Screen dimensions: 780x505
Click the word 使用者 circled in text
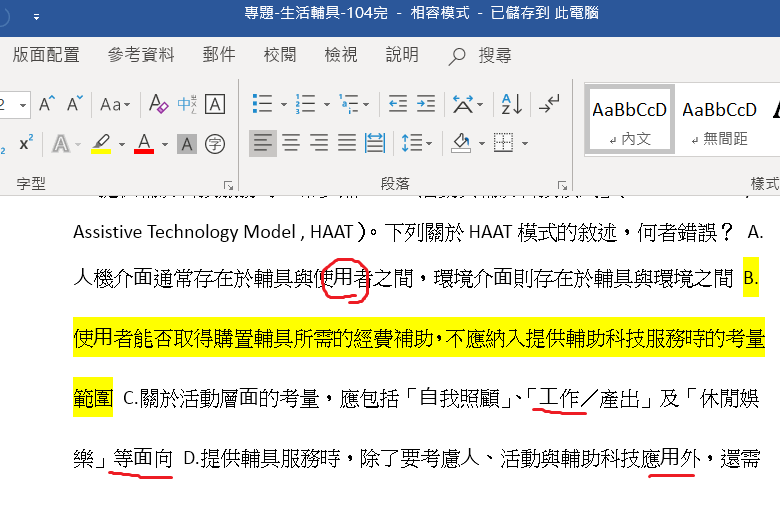[343, 278]
